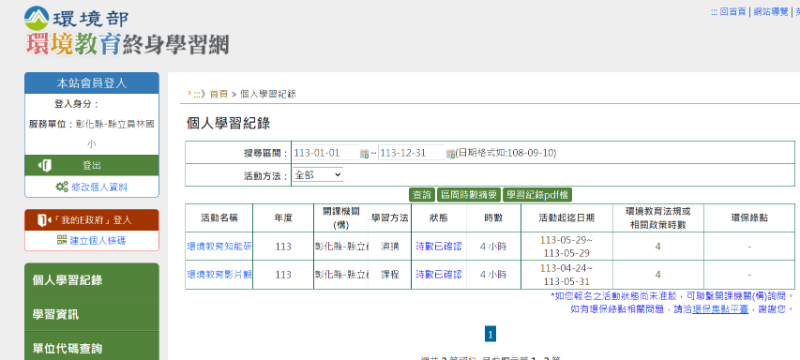This screenshot has width=800, height=360.
Task: Click the gears icon beside 修改個人資料
Action: coord(61,187)
